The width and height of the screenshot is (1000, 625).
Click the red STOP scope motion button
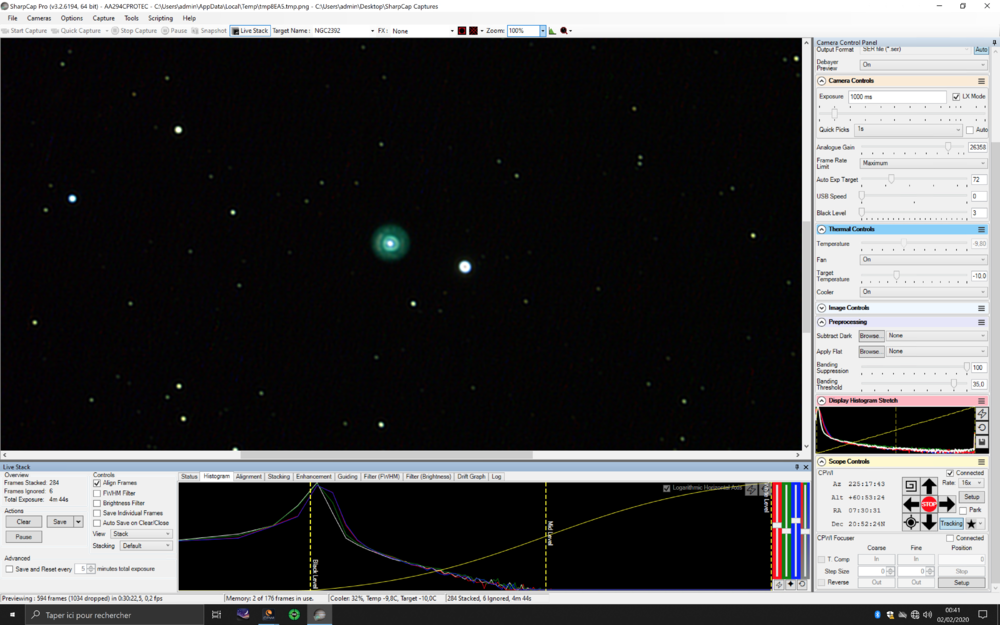[x=929, y=504]
